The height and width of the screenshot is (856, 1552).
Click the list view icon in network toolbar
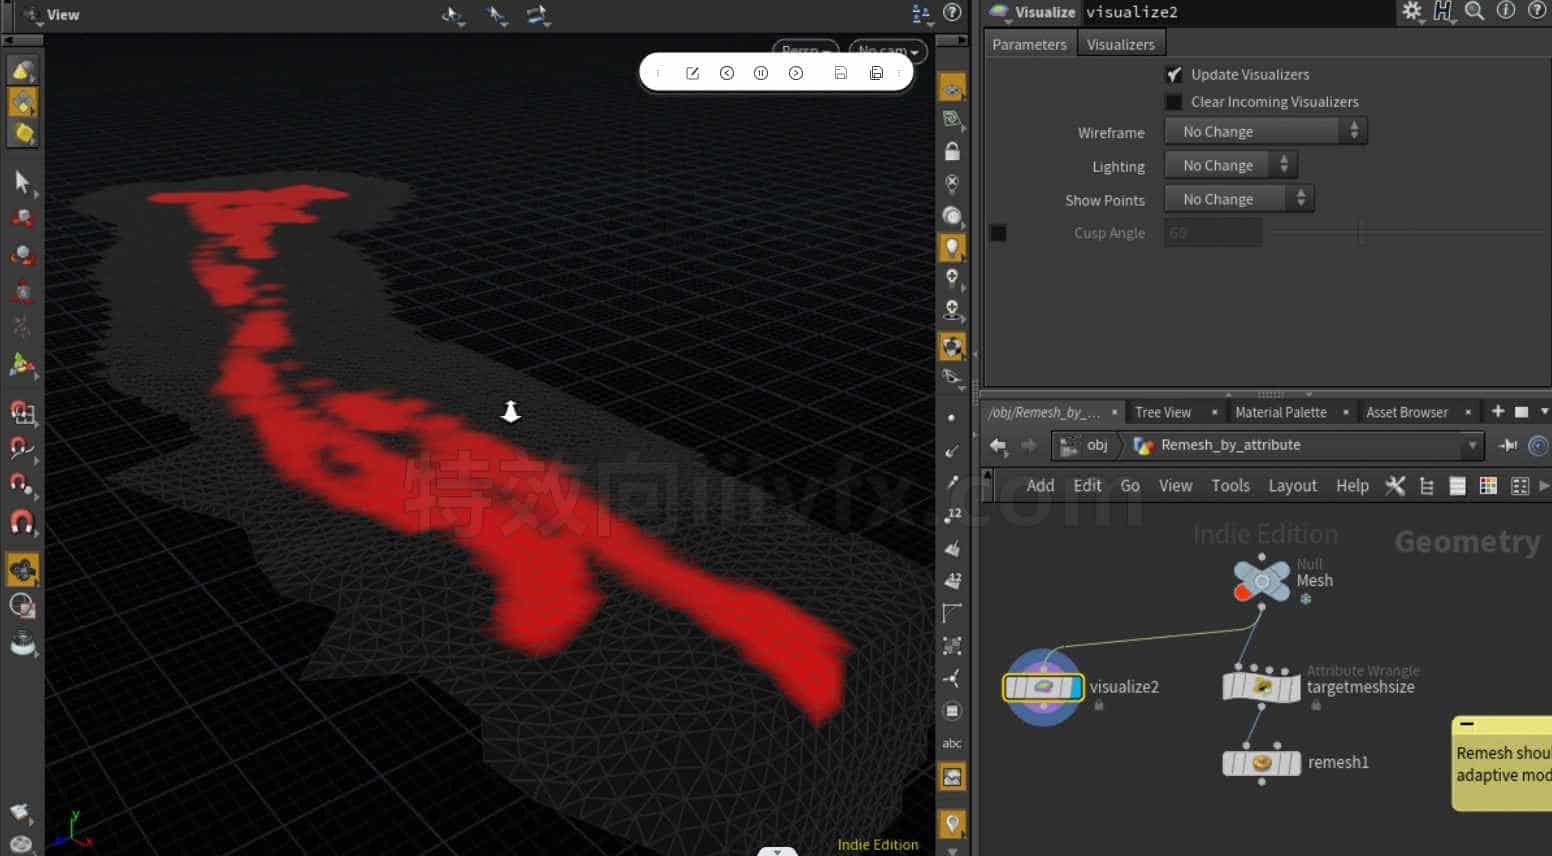tap(1457, 486)
